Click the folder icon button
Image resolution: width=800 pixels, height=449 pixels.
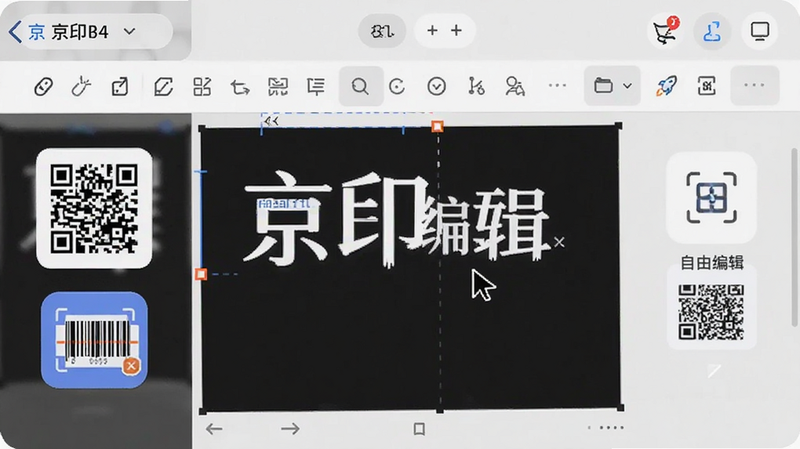(604, 85)
